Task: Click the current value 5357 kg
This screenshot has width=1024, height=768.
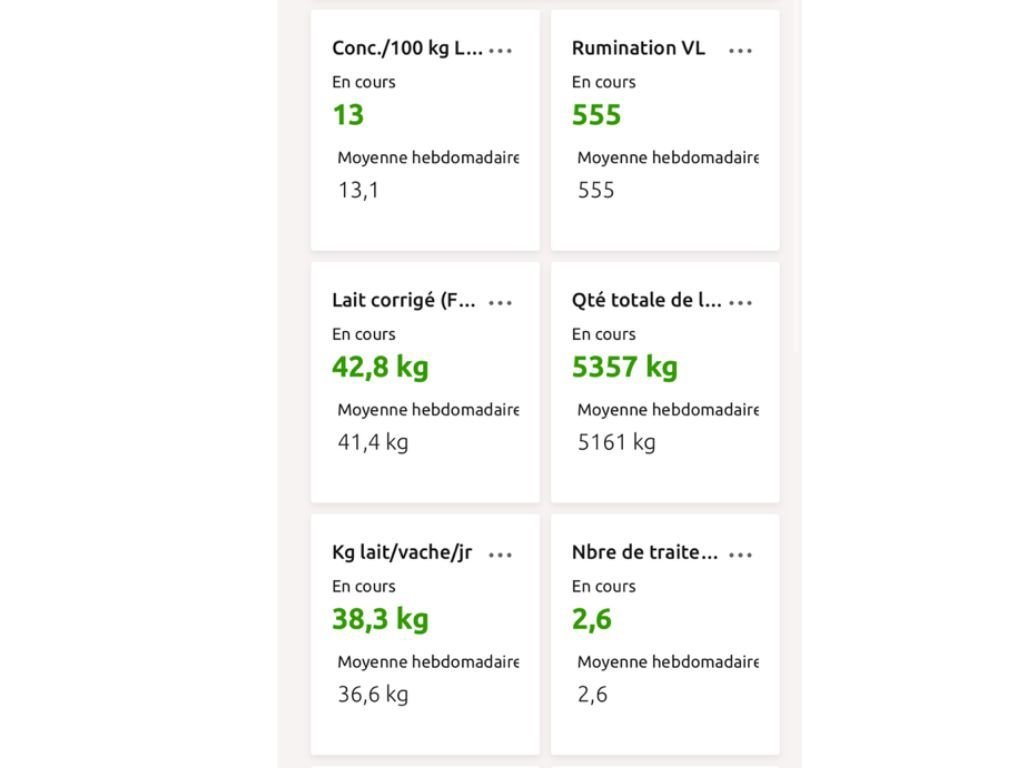Action: (625, 367)
